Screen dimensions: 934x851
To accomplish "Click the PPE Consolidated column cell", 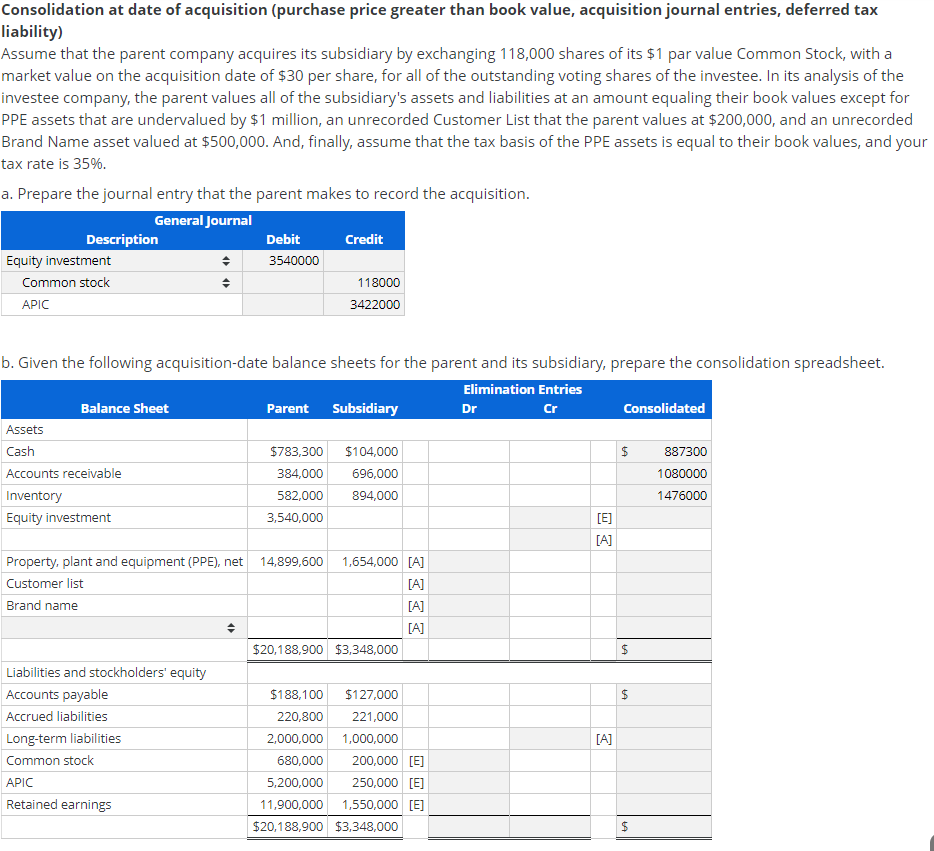I will pyautogui.click(x=662, y=561).
